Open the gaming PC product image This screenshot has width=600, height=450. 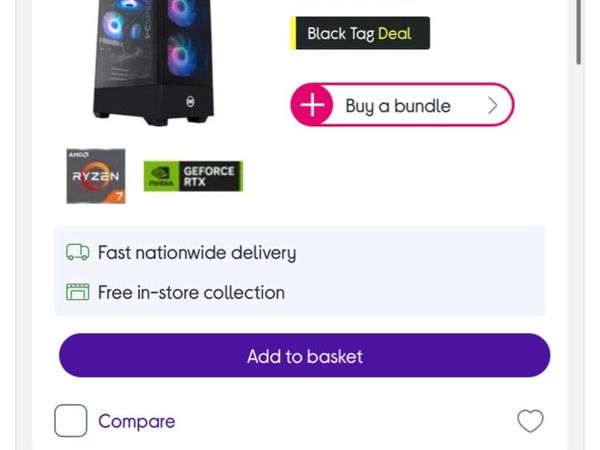coord(153,61)
